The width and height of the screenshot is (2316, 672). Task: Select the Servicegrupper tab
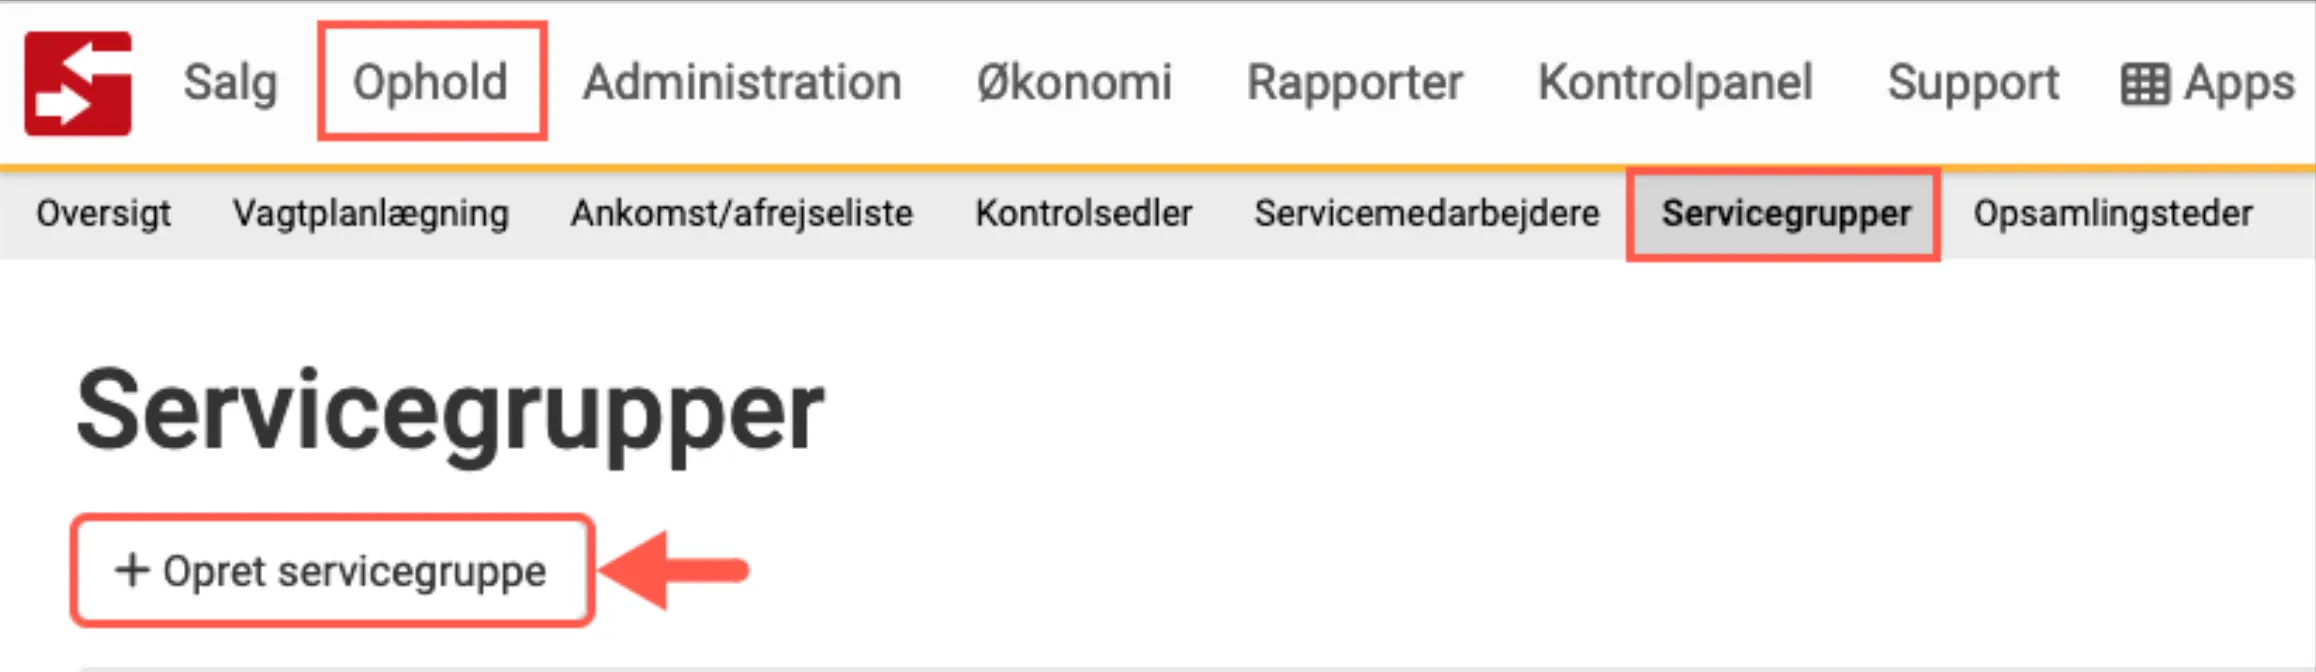pos(1786,212)
